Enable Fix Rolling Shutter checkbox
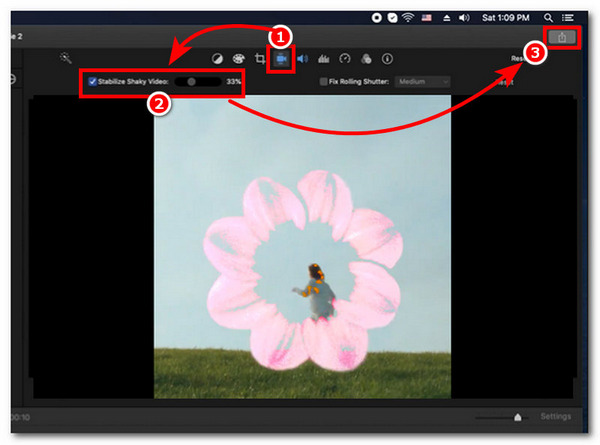This screenshot has width=600, height=445. 322,81
